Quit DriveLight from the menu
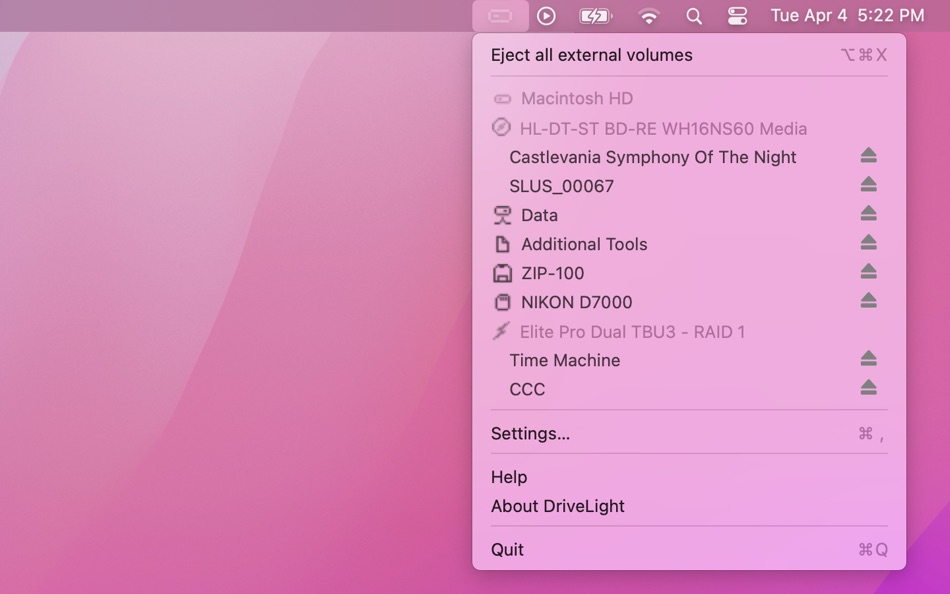Viewport: 950px width, 594px height. point(689,550)
